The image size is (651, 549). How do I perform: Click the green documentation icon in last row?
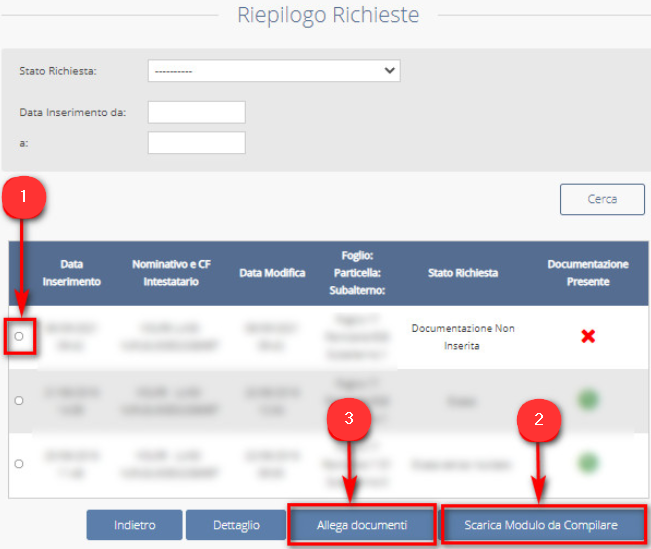(588, 464)
